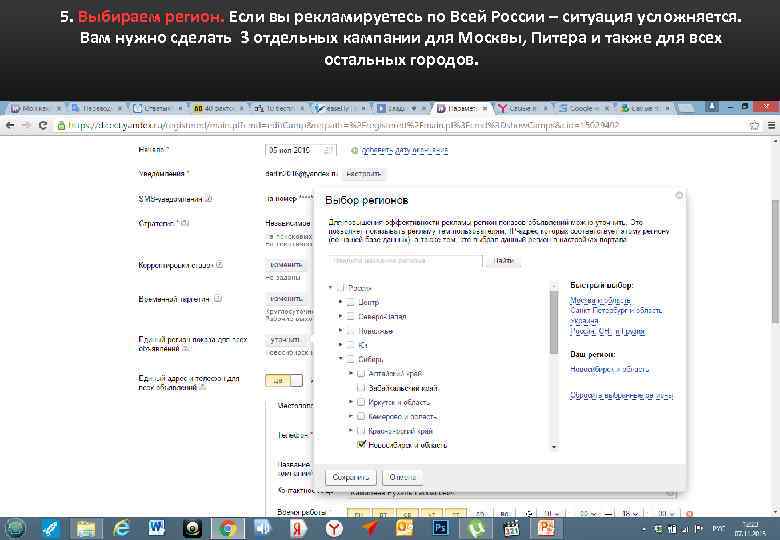780x540 pixels.
Task: Open PowerPoint from the taskbar
Action: (x=546, y=528)
